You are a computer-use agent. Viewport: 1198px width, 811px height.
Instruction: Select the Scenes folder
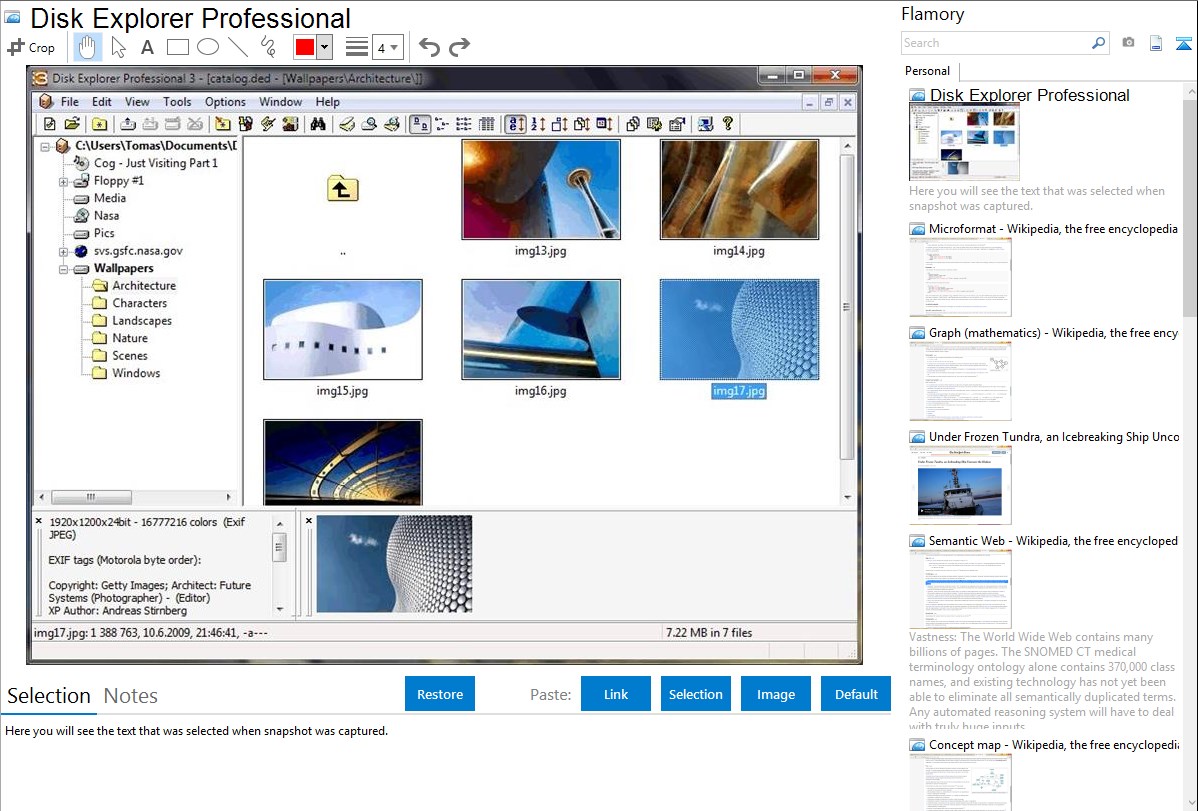point(121,356)
